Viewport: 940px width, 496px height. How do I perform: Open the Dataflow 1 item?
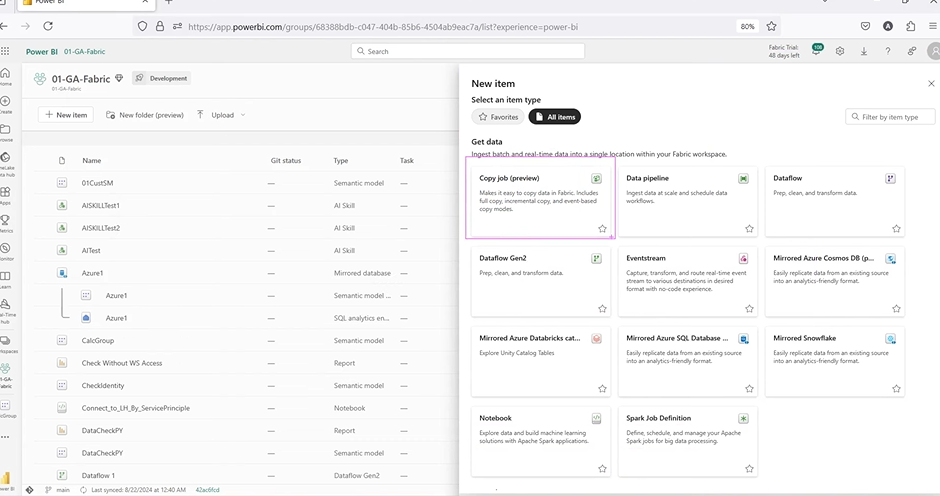(x=98, y=475)
